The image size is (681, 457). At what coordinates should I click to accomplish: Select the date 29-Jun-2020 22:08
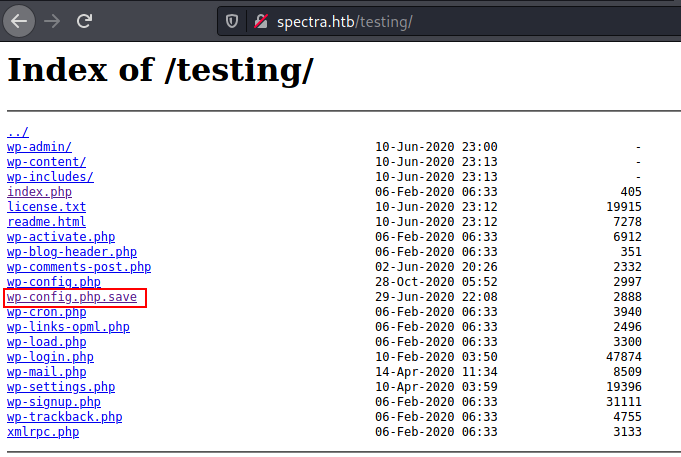tap(436, 297)
